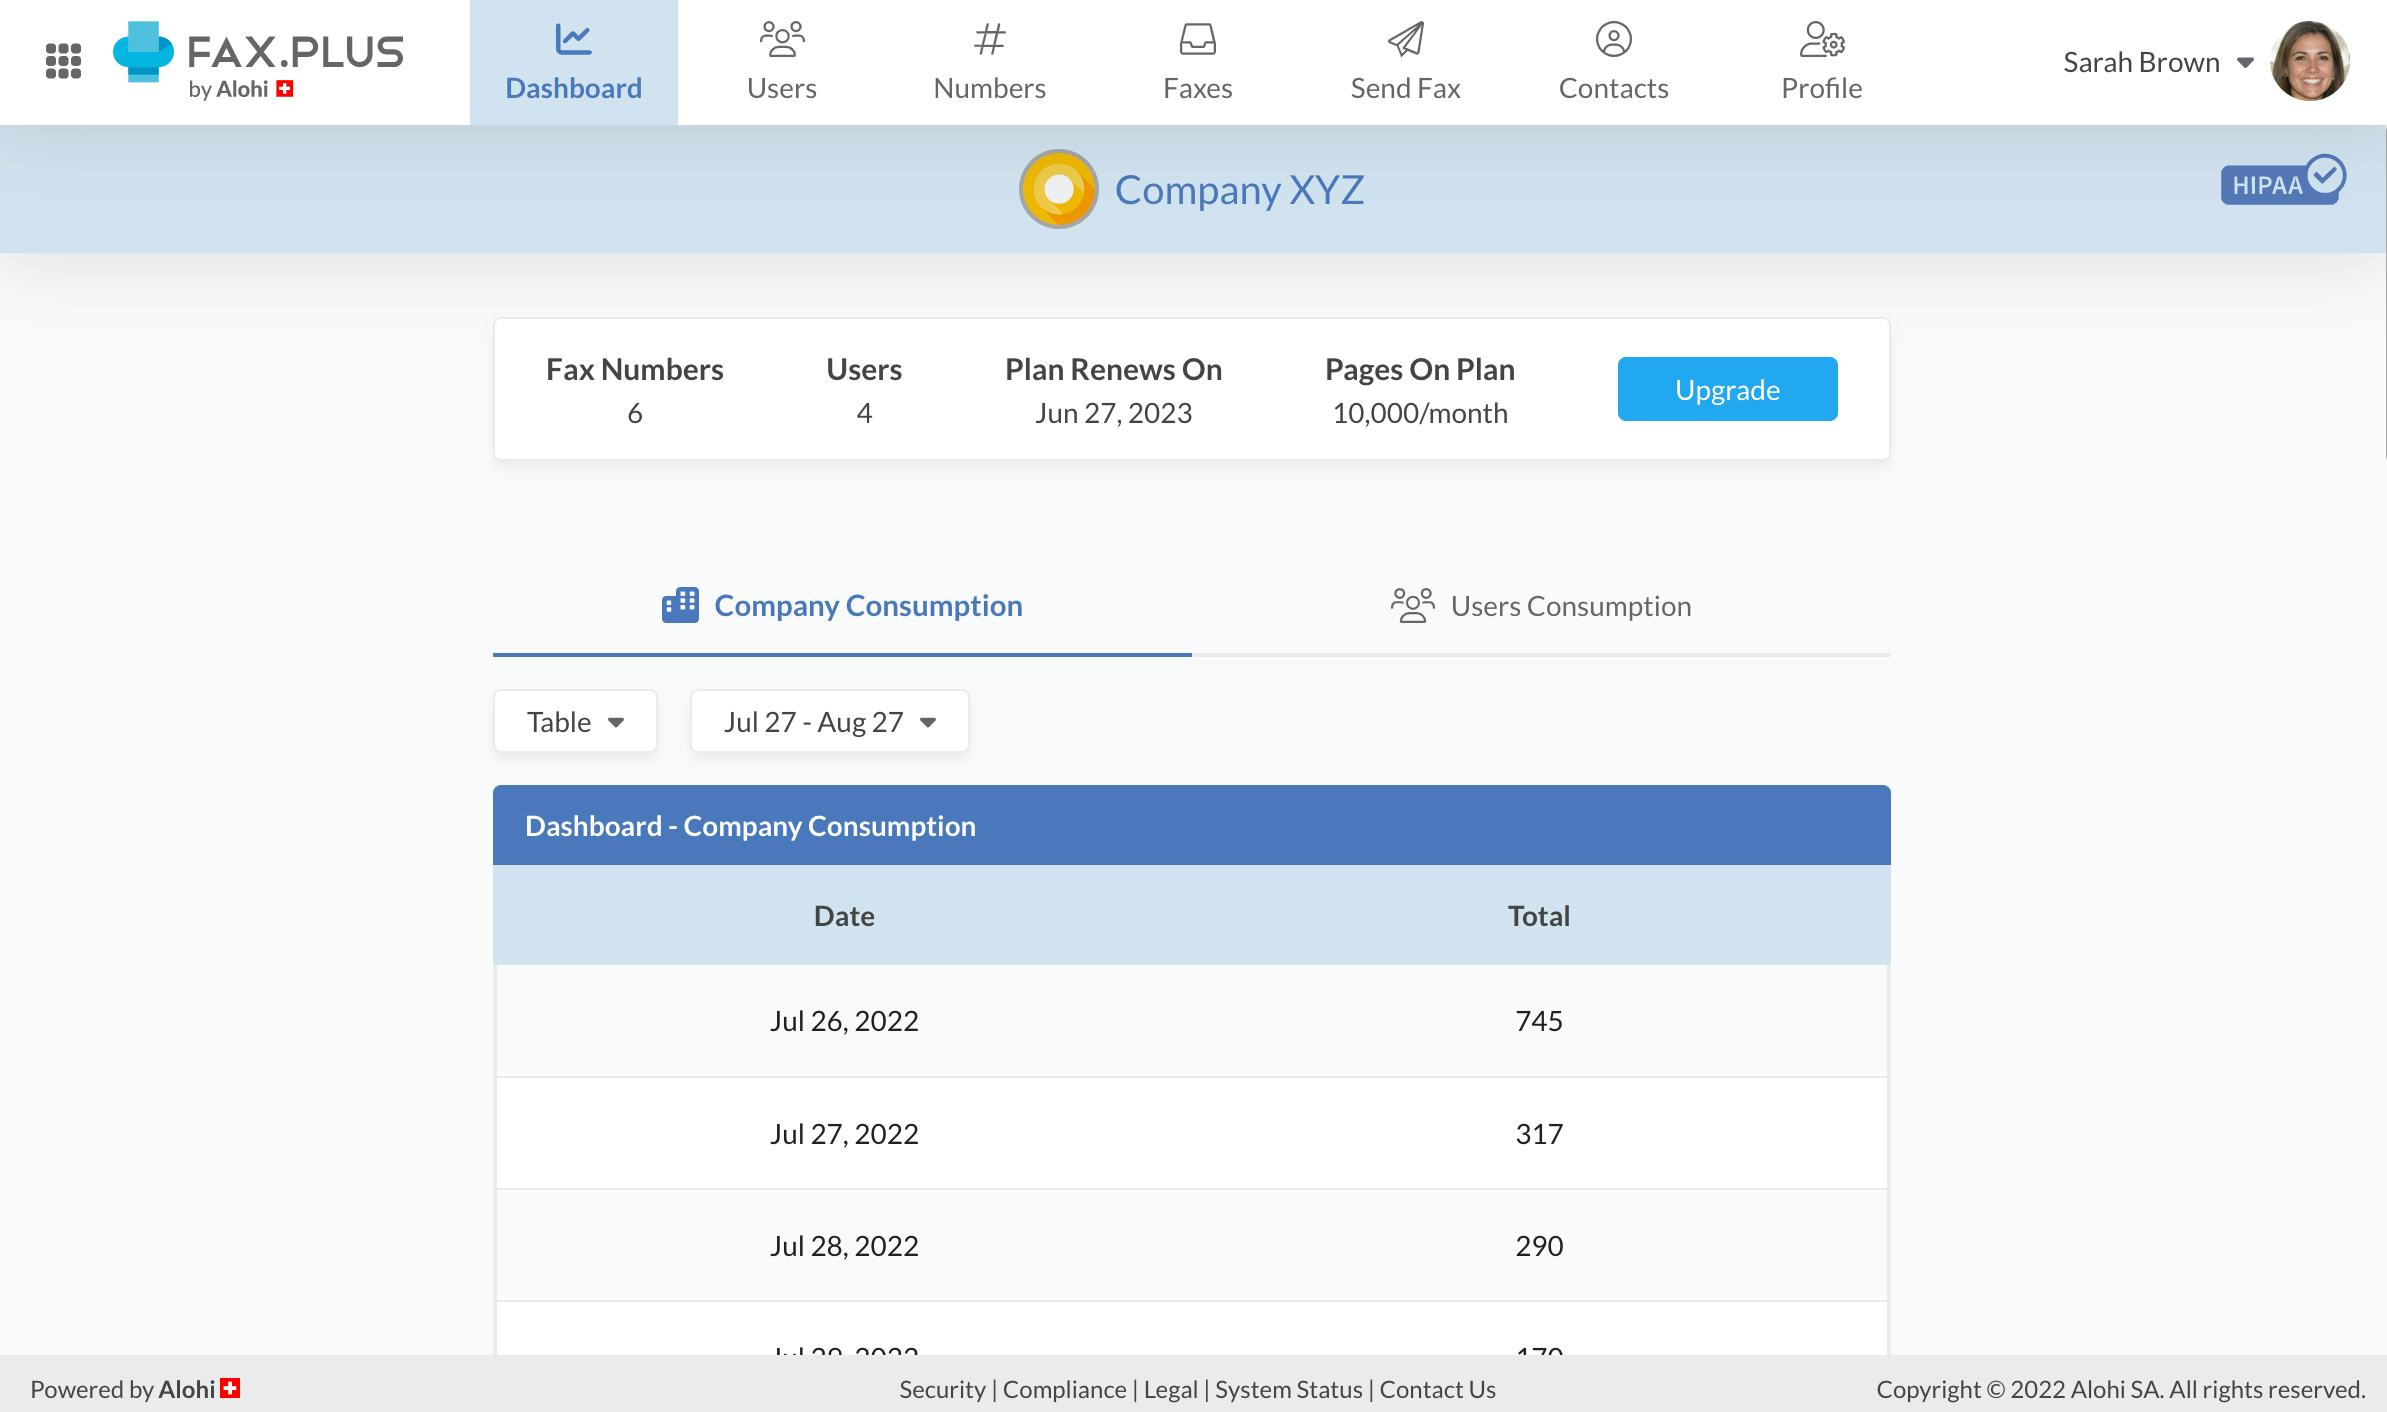
Task: Click the Profile settings icon
Action: tap(1820, 40)
